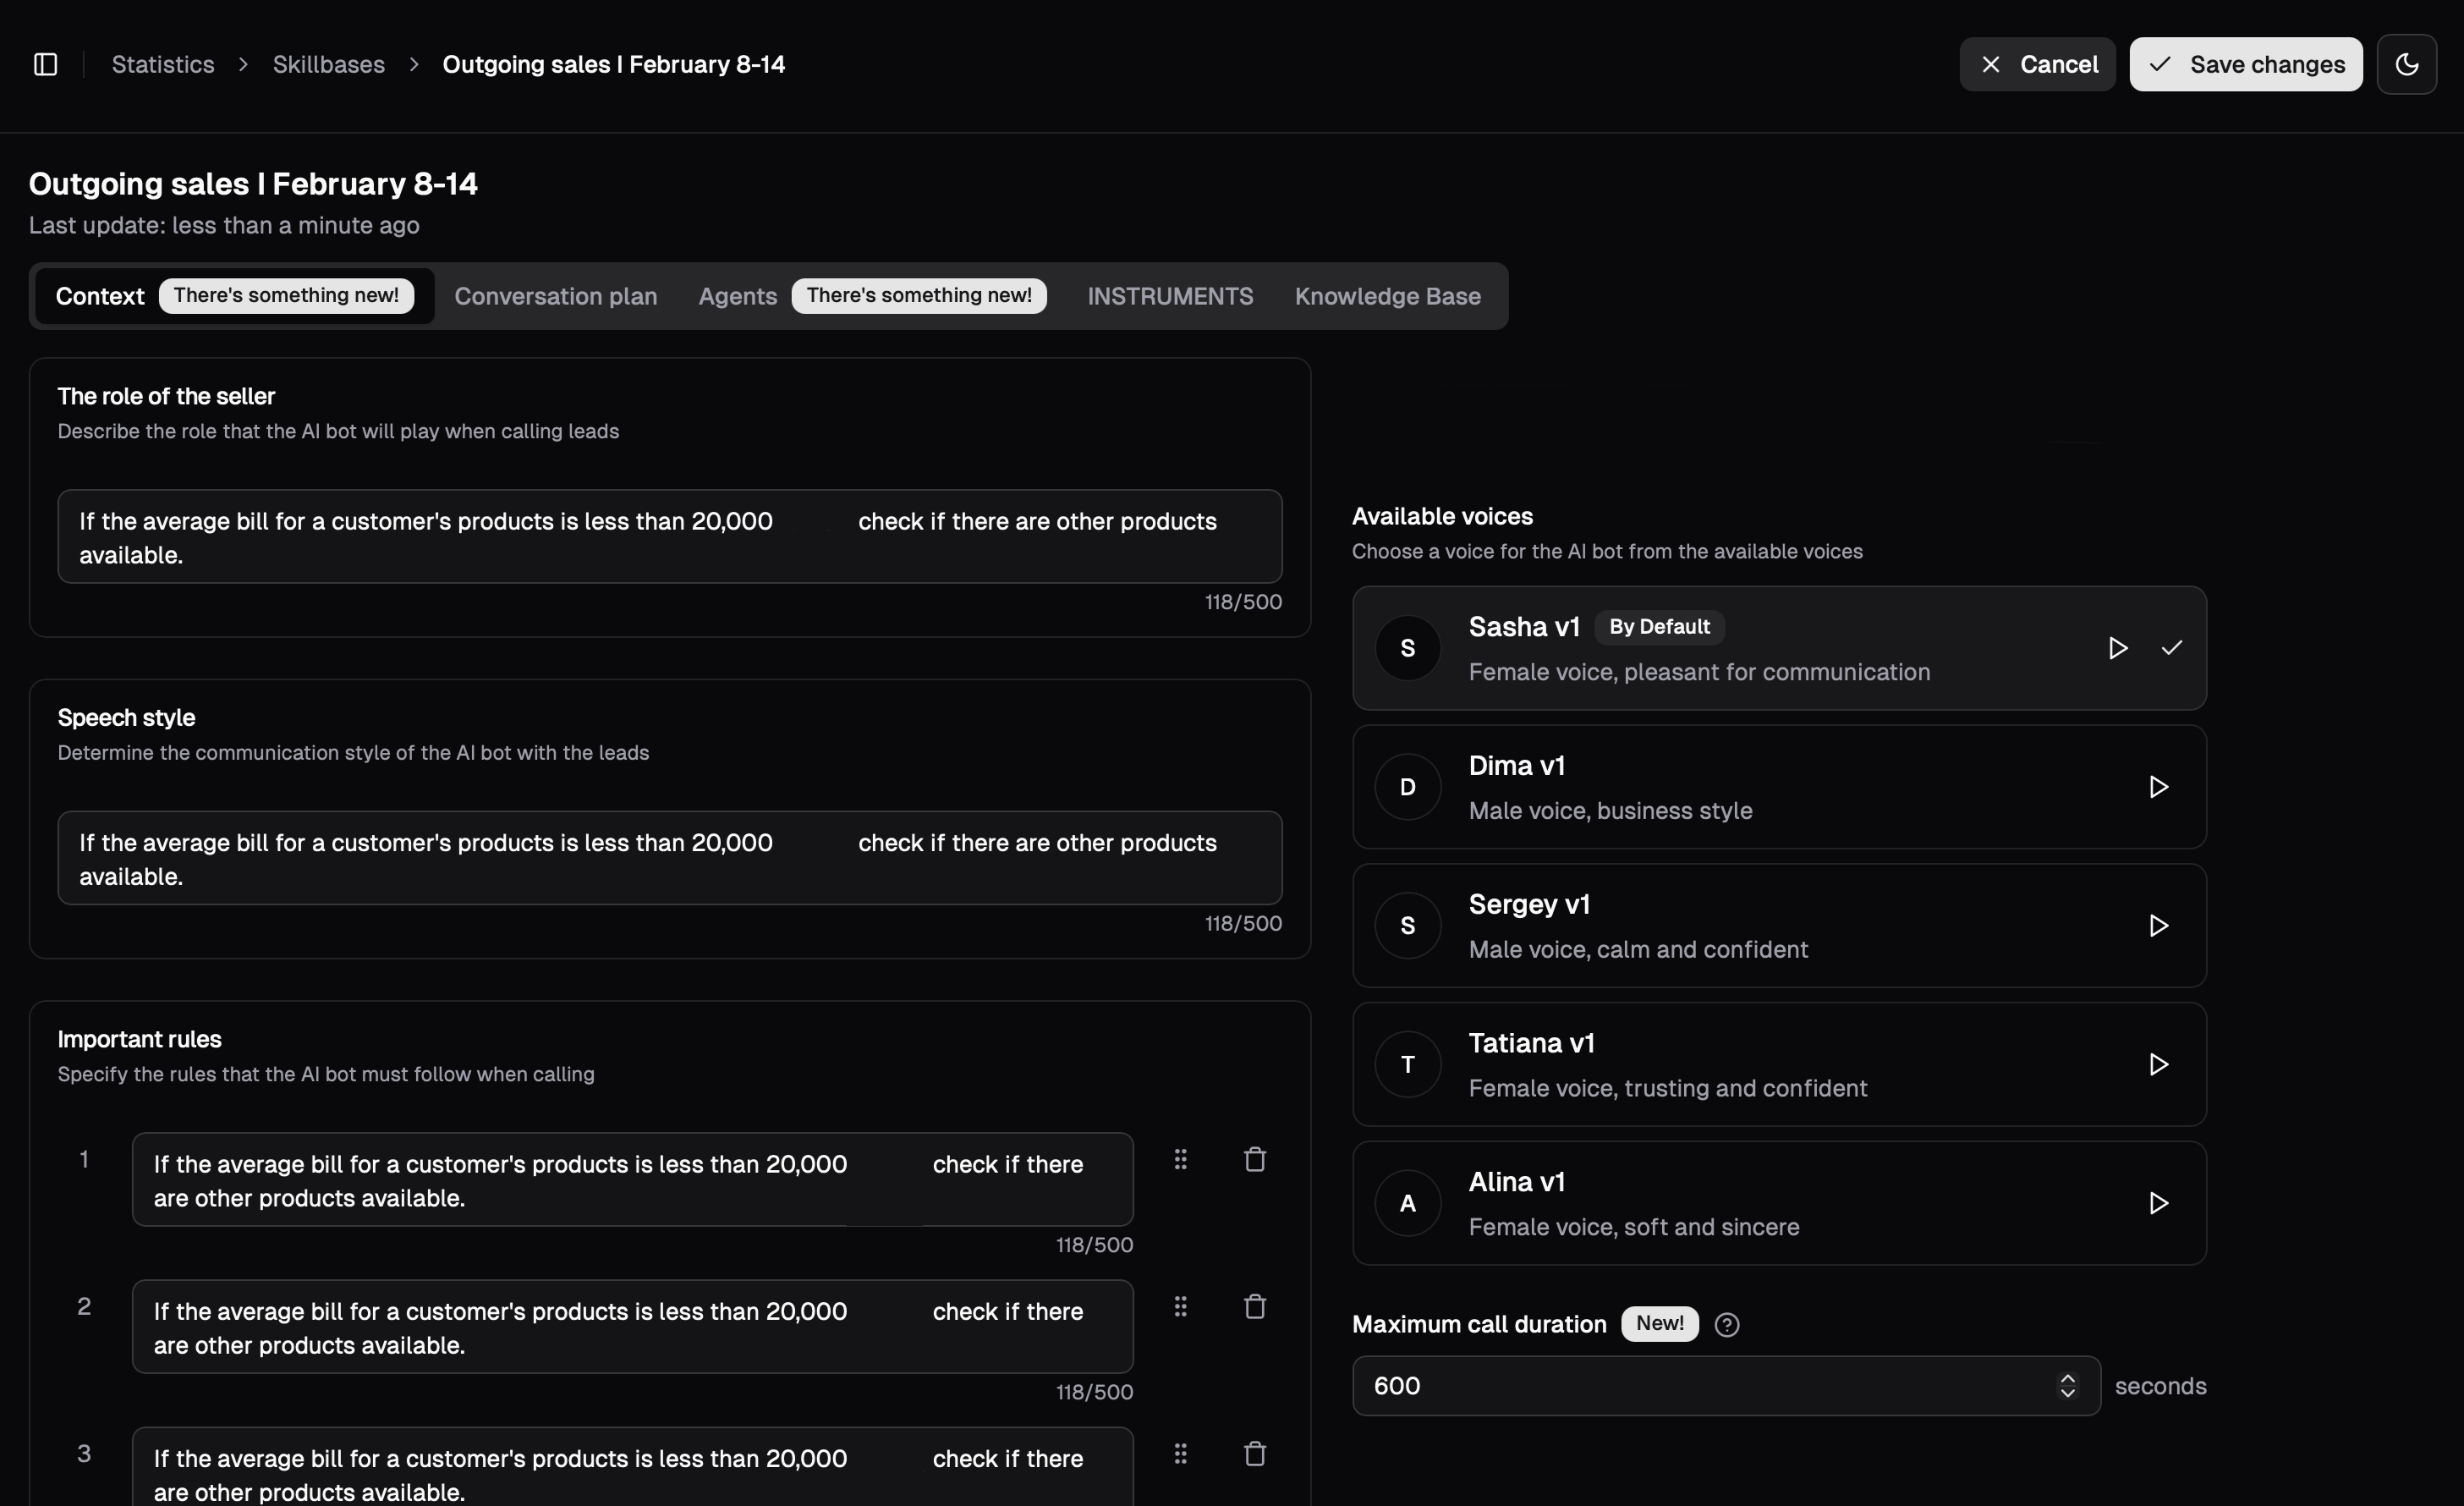The image size is (2464, 1506).
Task: Switch to the Knowledge Base tab
Action: [1387, 296]
